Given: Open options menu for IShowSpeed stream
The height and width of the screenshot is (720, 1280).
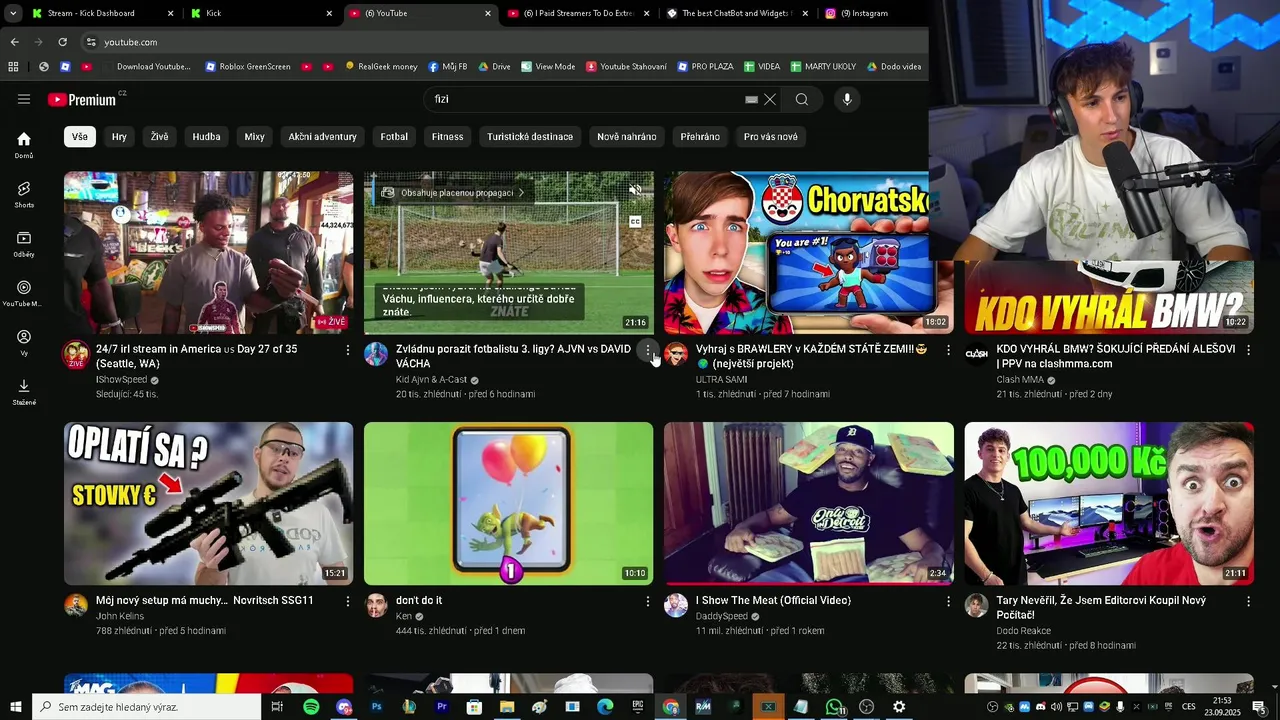Looking at the screenshot, I should (x=348, y=350).
